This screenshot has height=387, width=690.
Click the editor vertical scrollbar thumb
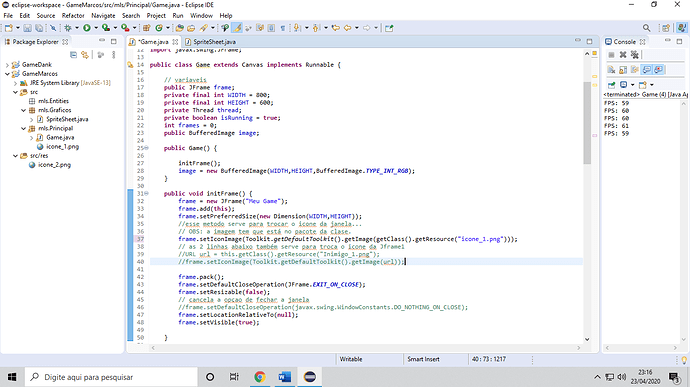click(587, 122)
